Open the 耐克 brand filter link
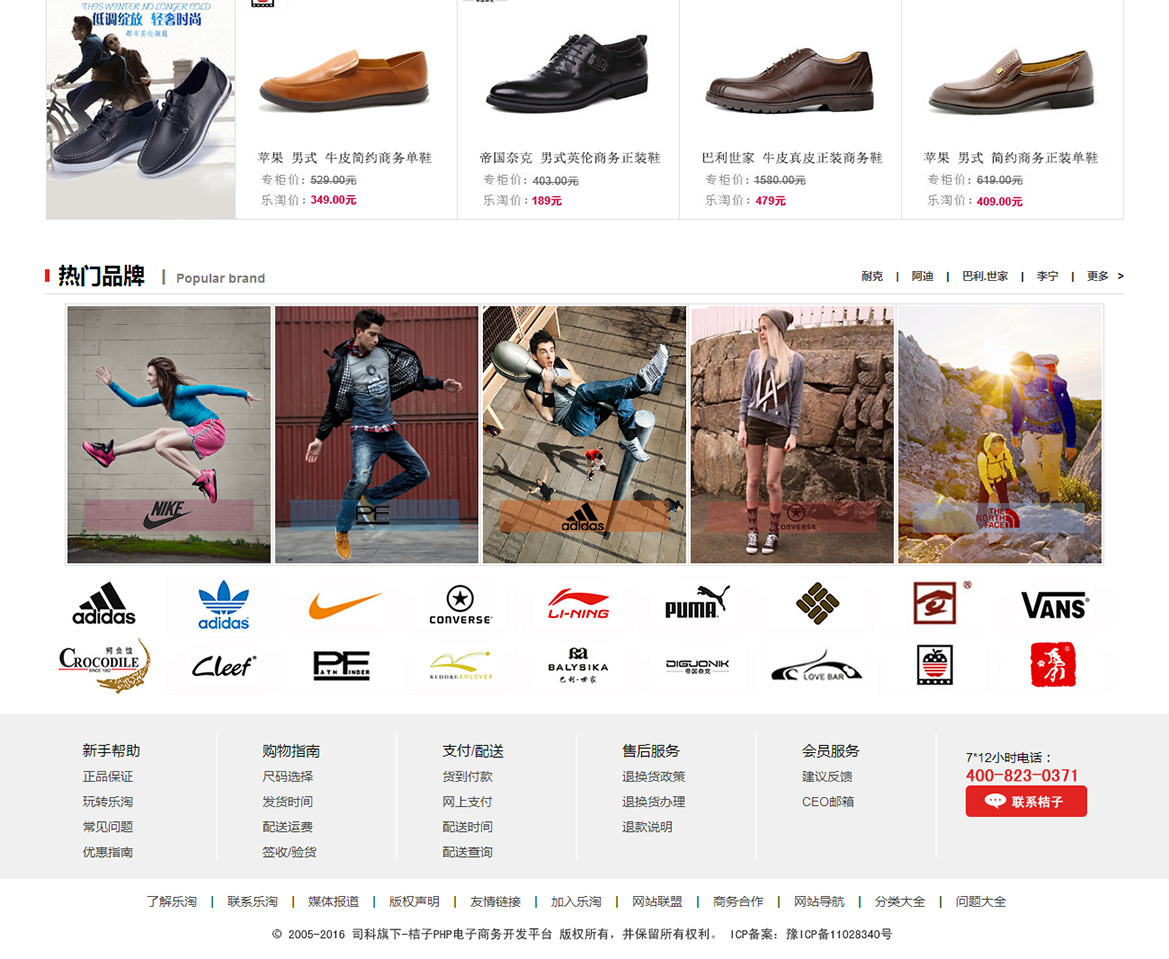Image resolution: width=1169 pixels, height=959 pixels. pyautogui.click(x=872, y=276)
